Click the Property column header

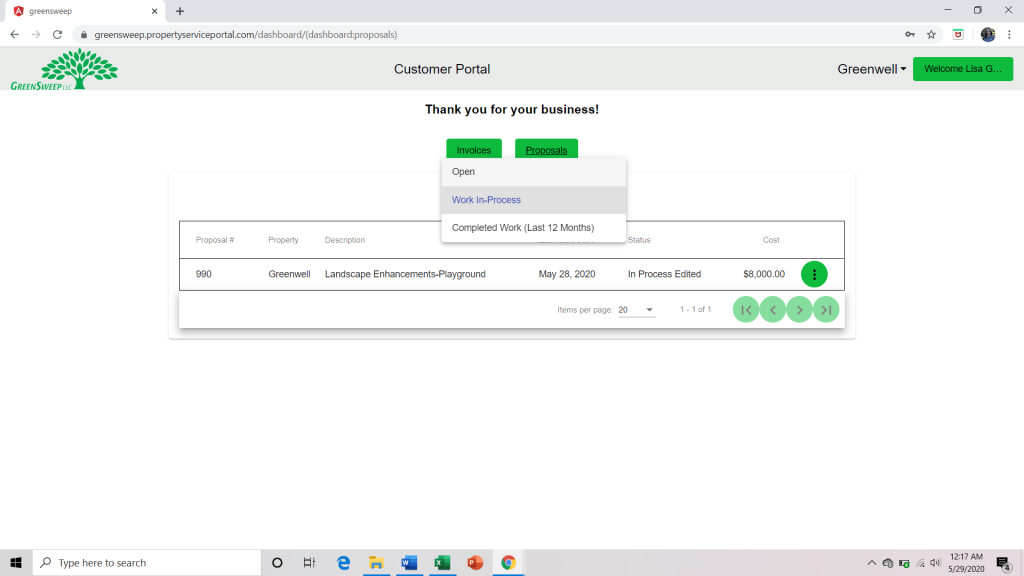283,240
